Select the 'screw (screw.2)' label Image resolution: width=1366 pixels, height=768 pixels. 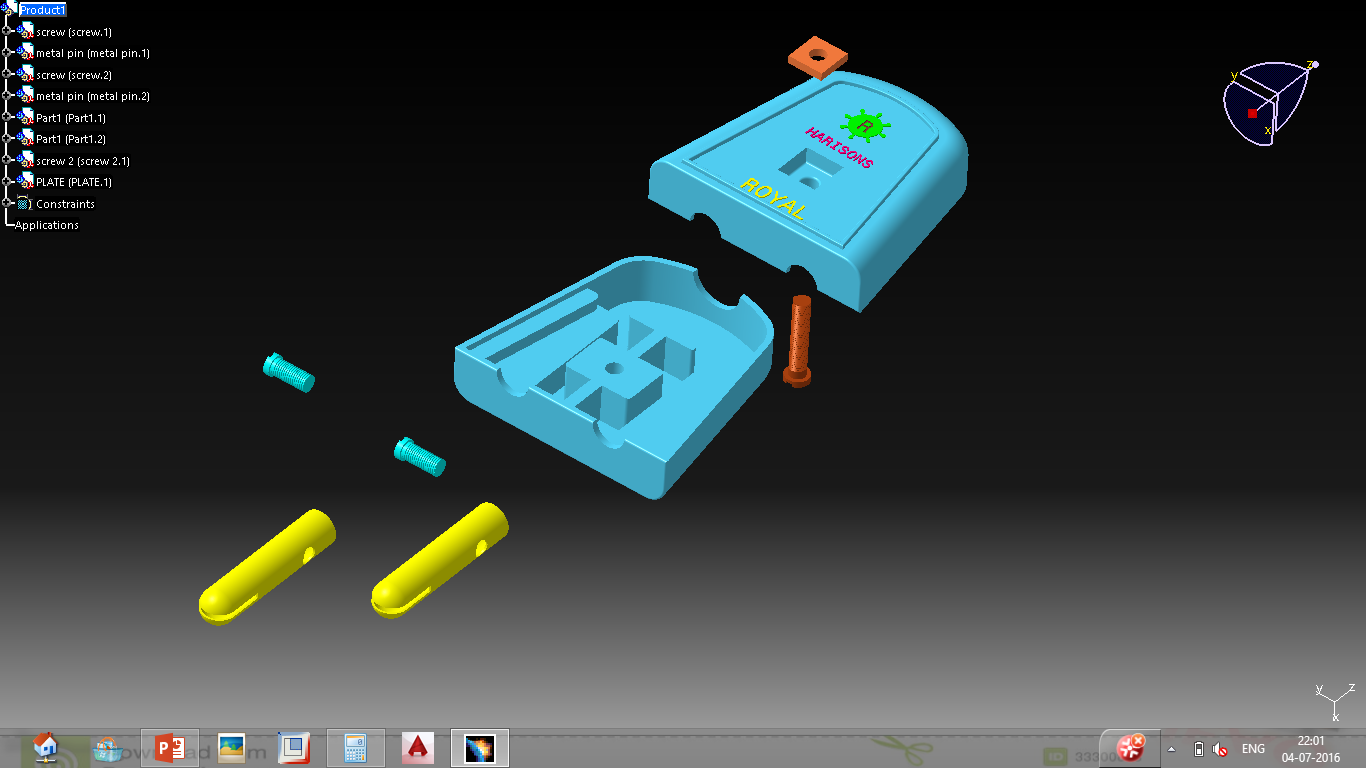74,75
